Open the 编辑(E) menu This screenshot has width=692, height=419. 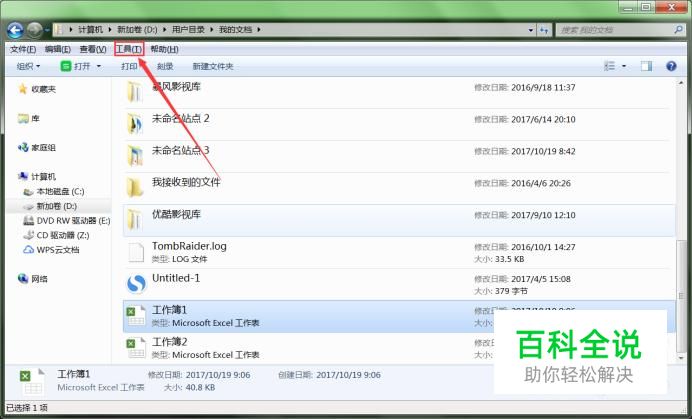pyautogui.click(x=58, y=49)
